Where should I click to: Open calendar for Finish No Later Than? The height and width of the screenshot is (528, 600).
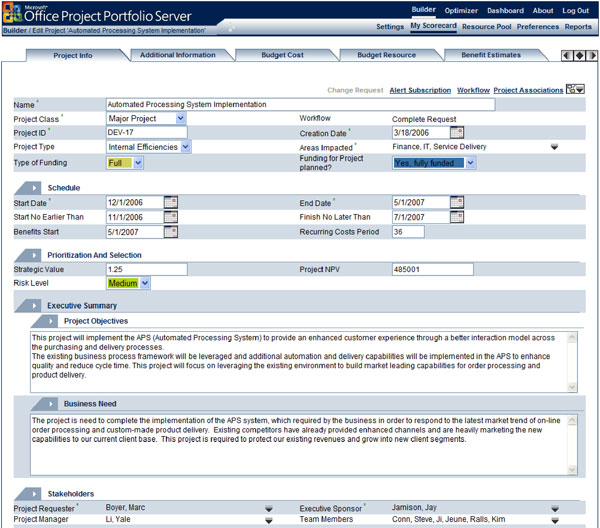pyautogui.click(x=456, y=217)
